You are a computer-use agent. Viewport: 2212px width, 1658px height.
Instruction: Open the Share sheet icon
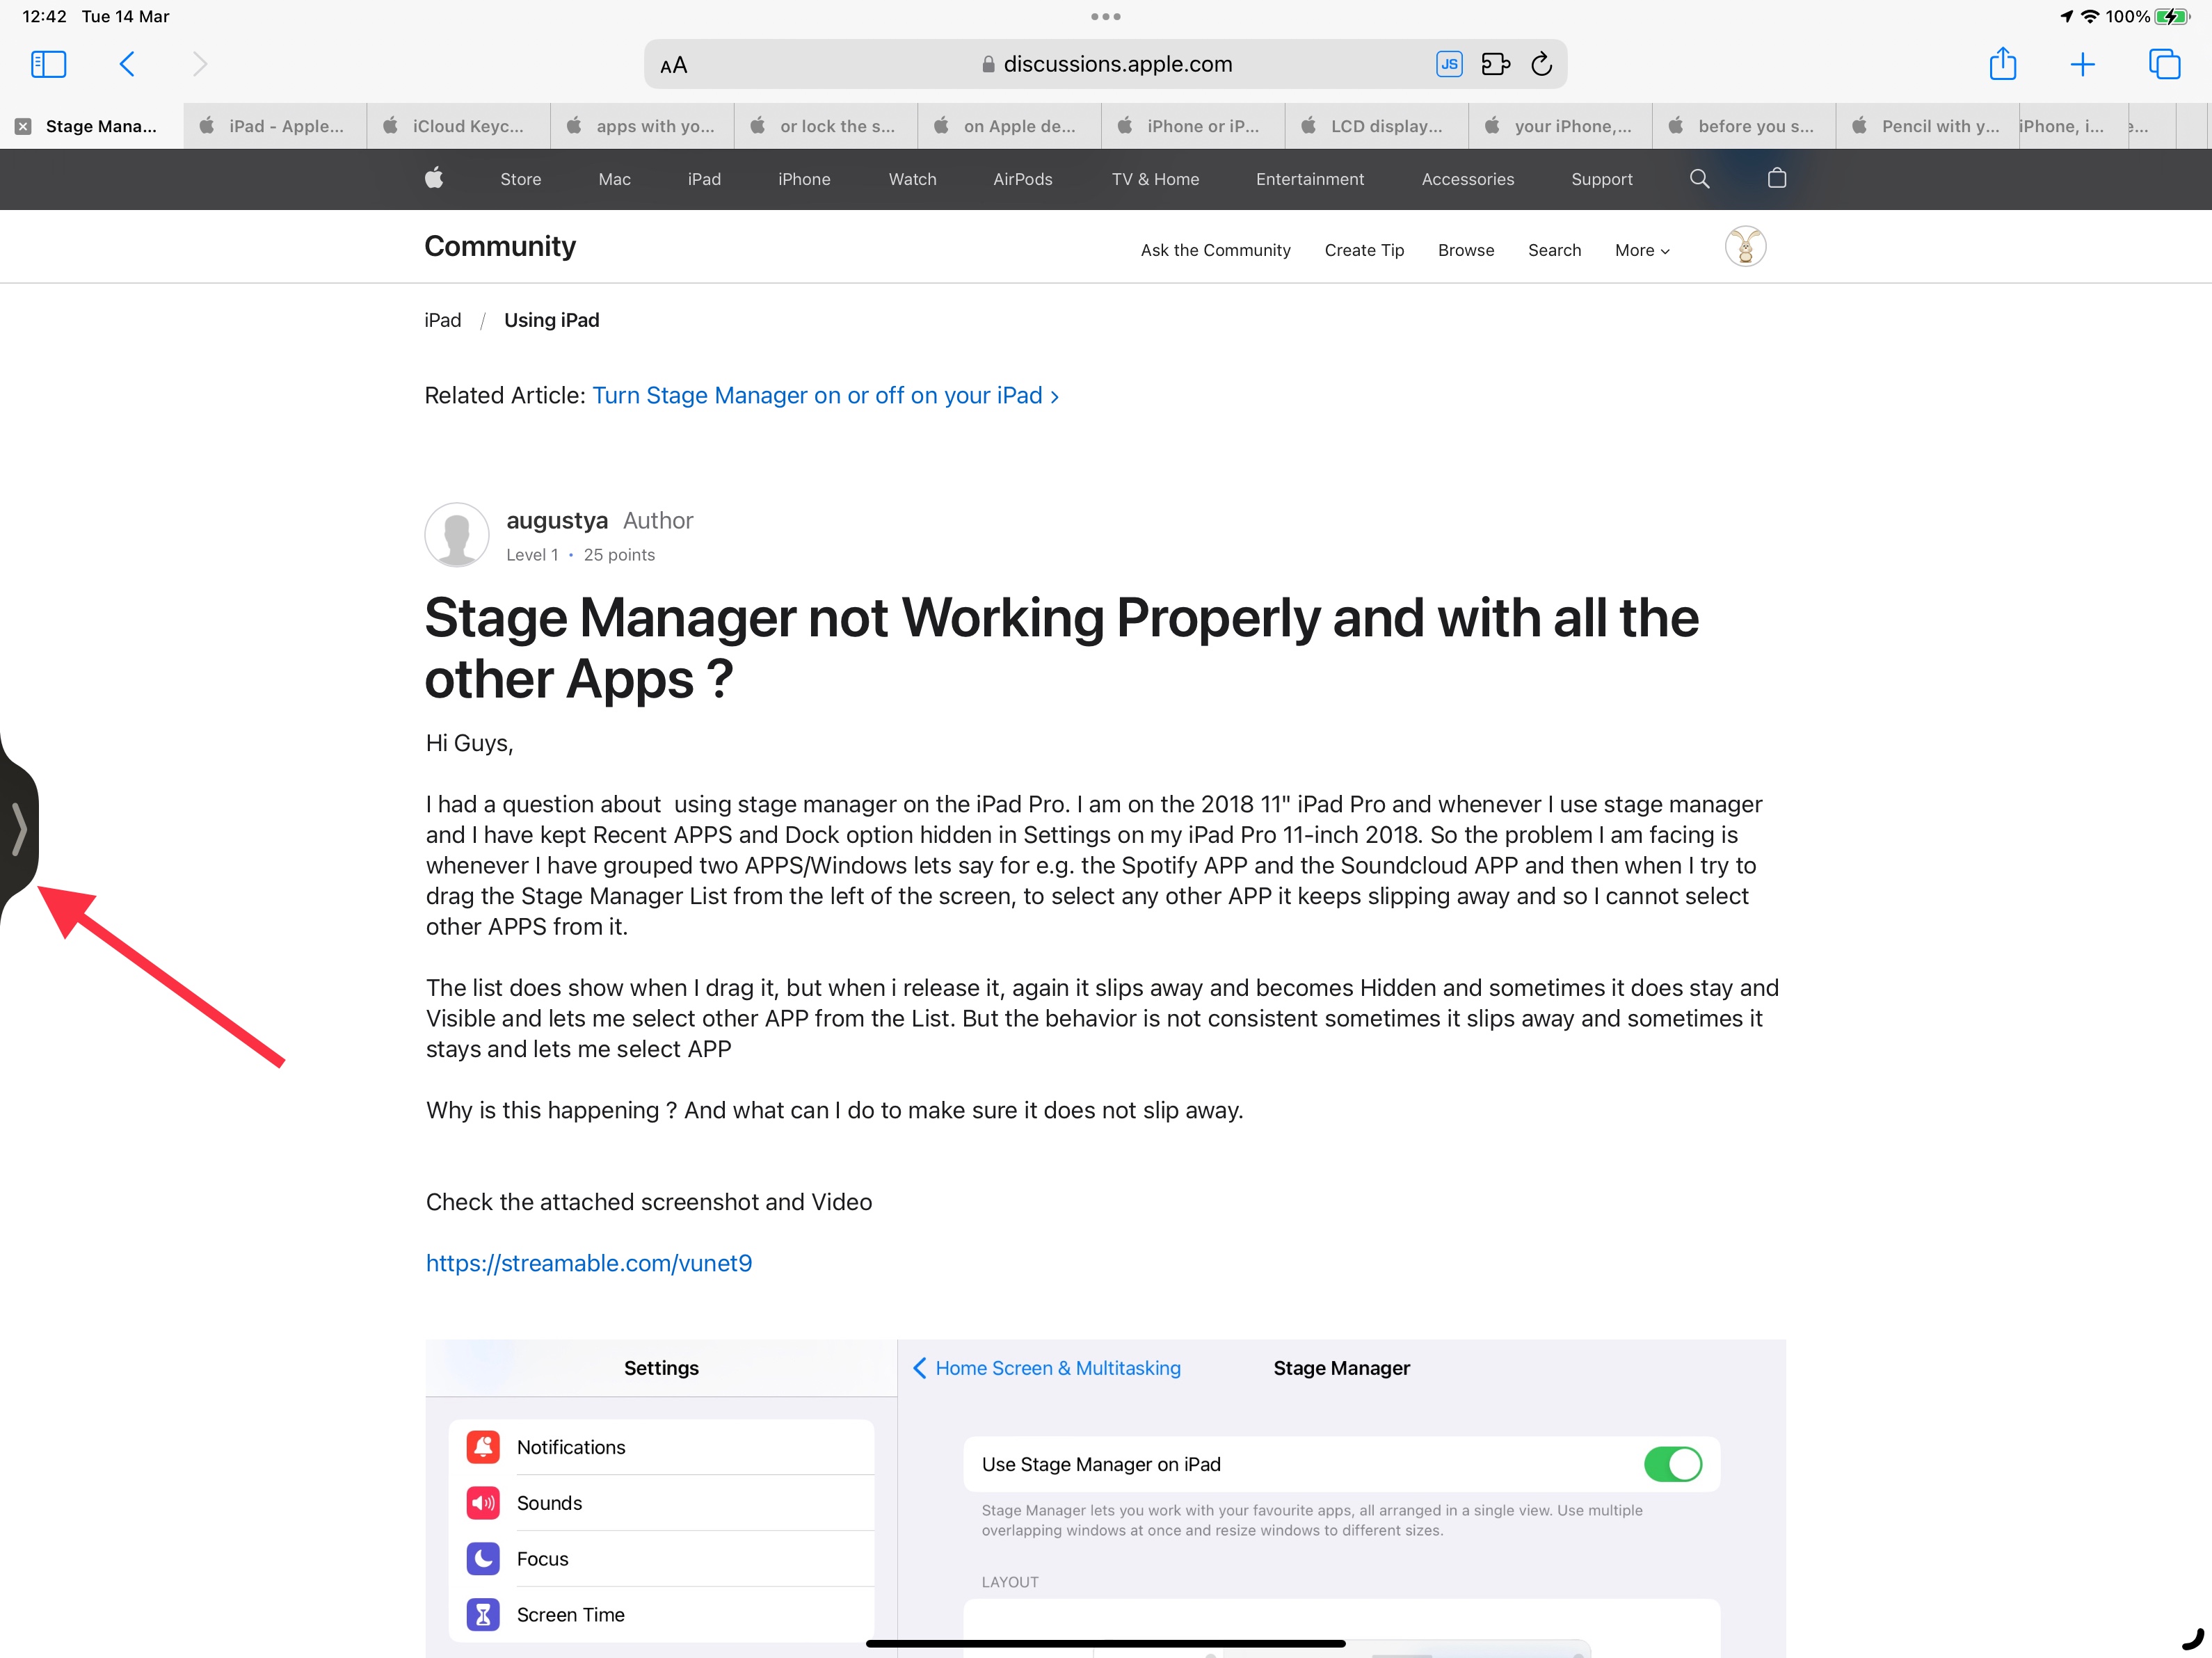(x=2002, y=65)
